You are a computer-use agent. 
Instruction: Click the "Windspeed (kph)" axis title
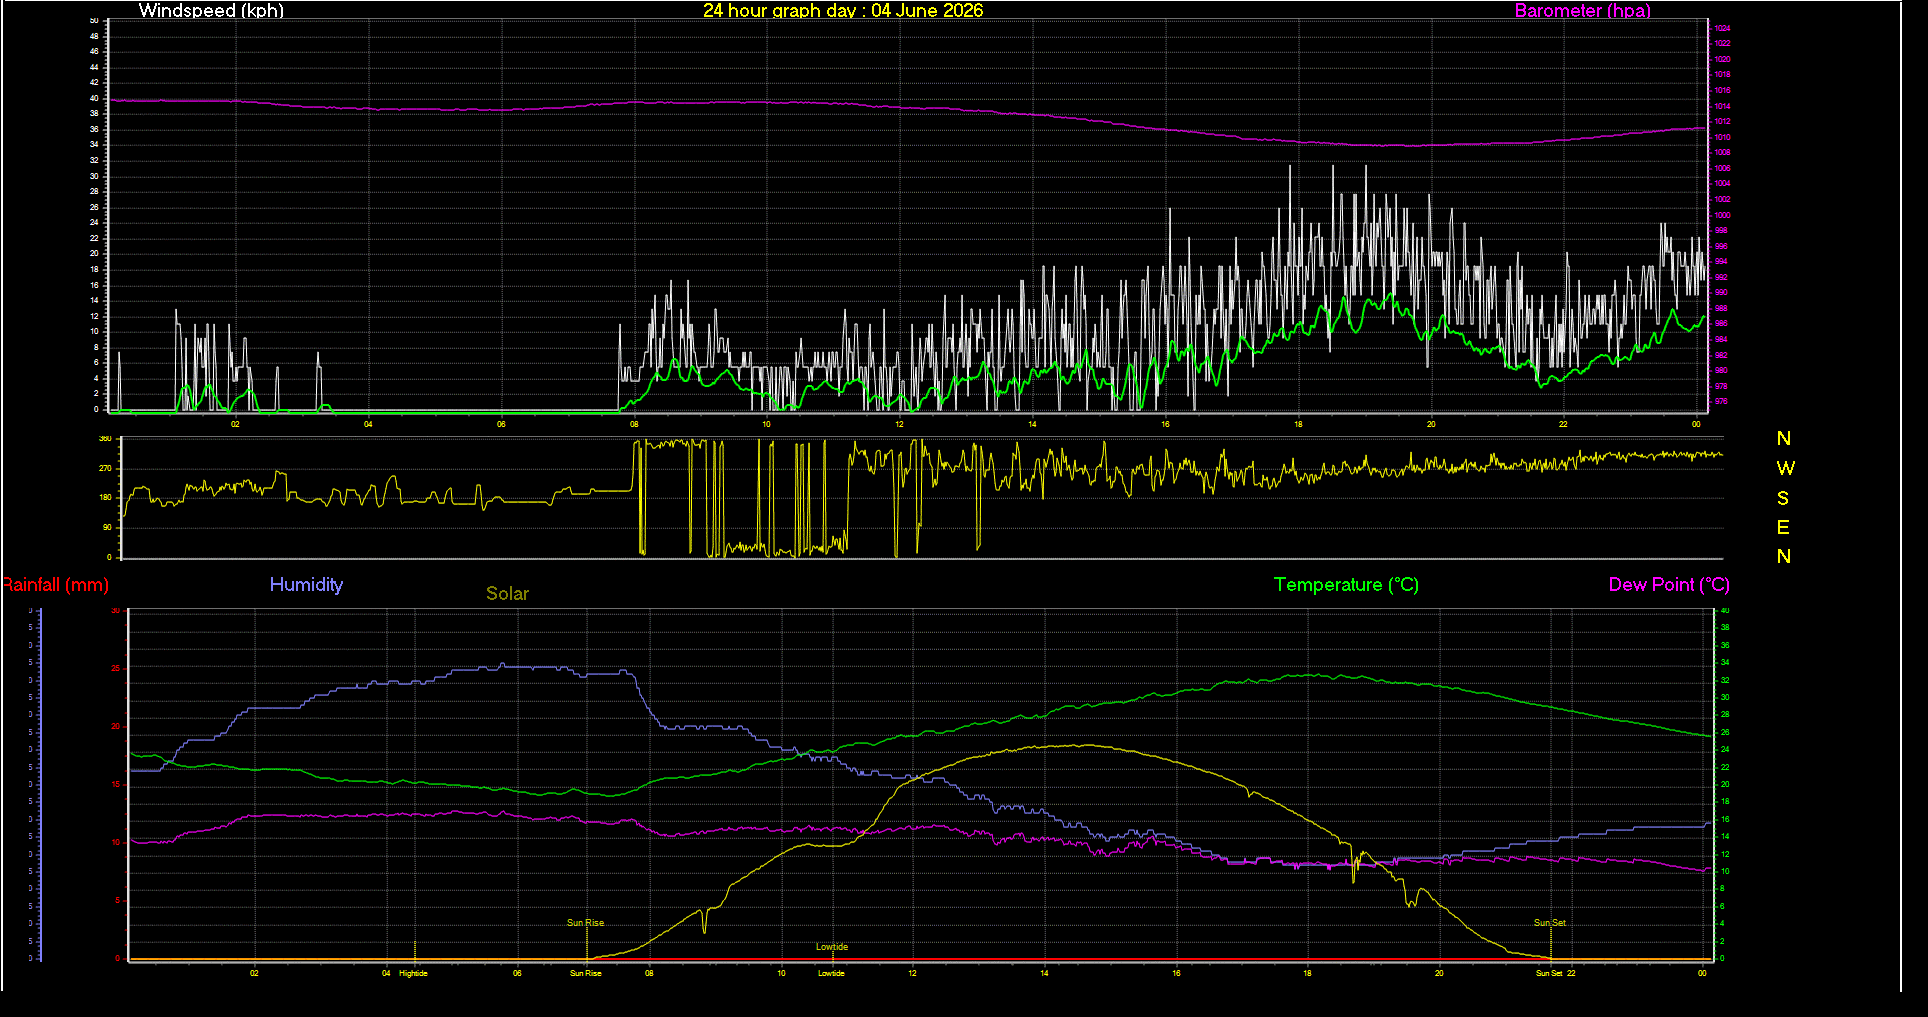pyautogui.click(x=211, y=11)
